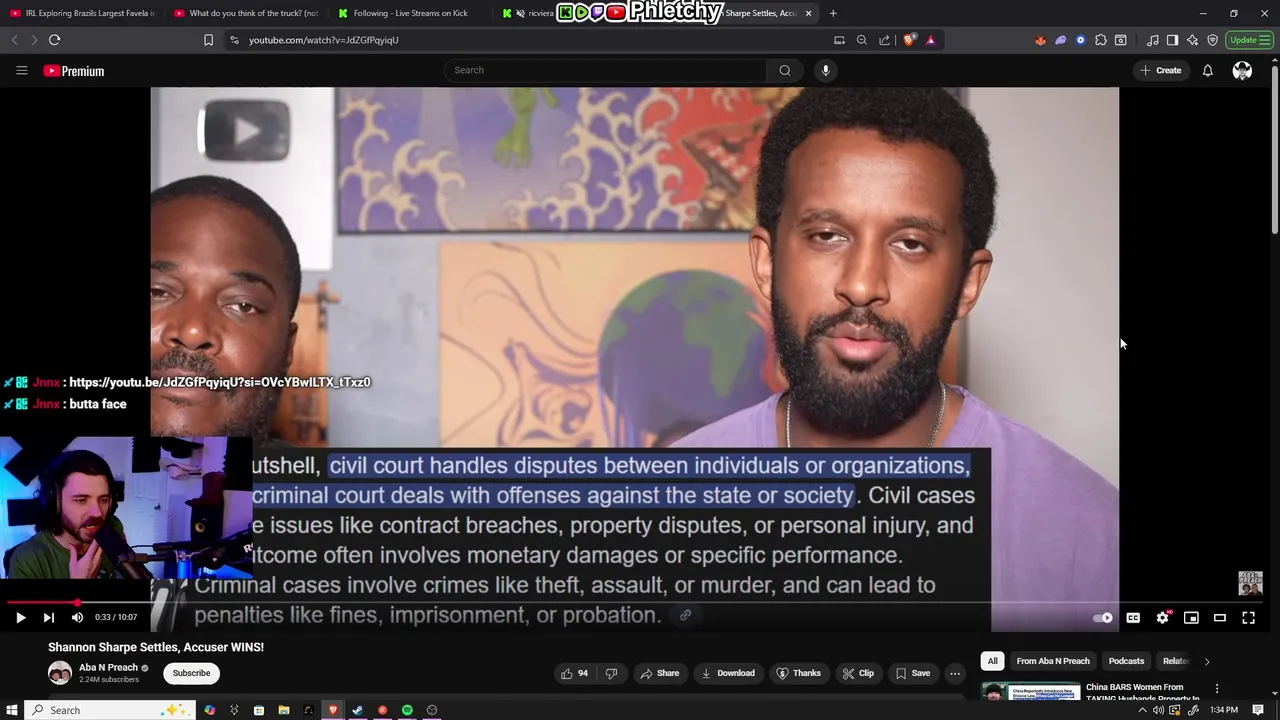This screenshot has width=1280, height=720.
Task: Share the page via address bar icon
Action: coord(884,40)
